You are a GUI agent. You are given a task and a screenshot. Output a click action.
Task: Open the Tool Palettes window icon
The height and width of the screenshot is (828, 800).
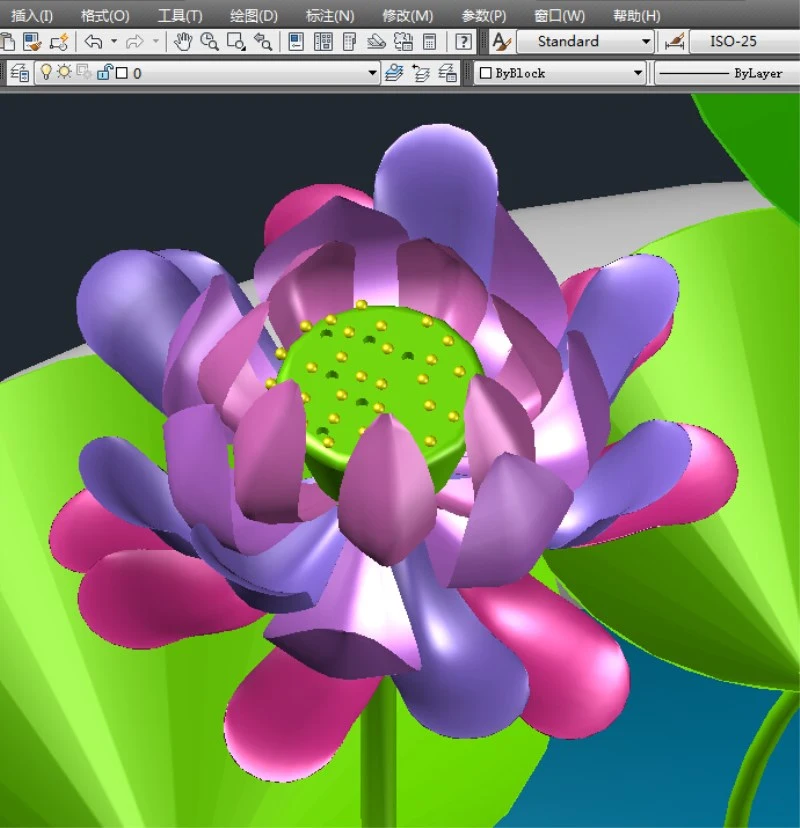click(350, 41)
